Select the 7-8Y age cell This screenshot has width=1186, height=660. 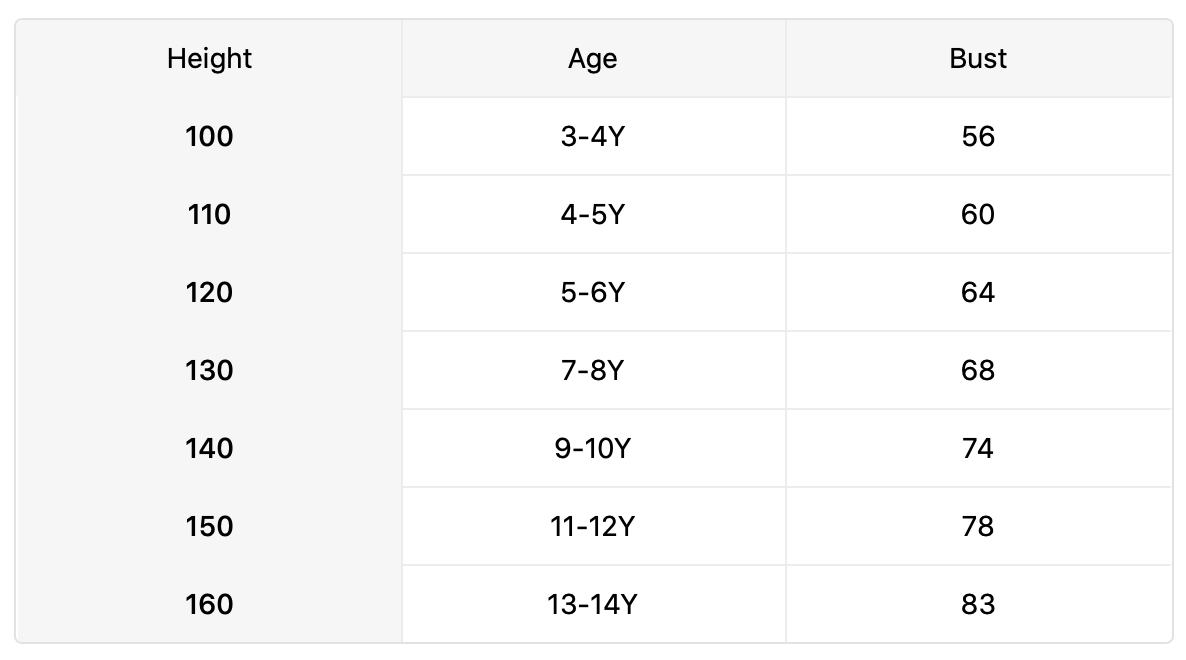593,371
